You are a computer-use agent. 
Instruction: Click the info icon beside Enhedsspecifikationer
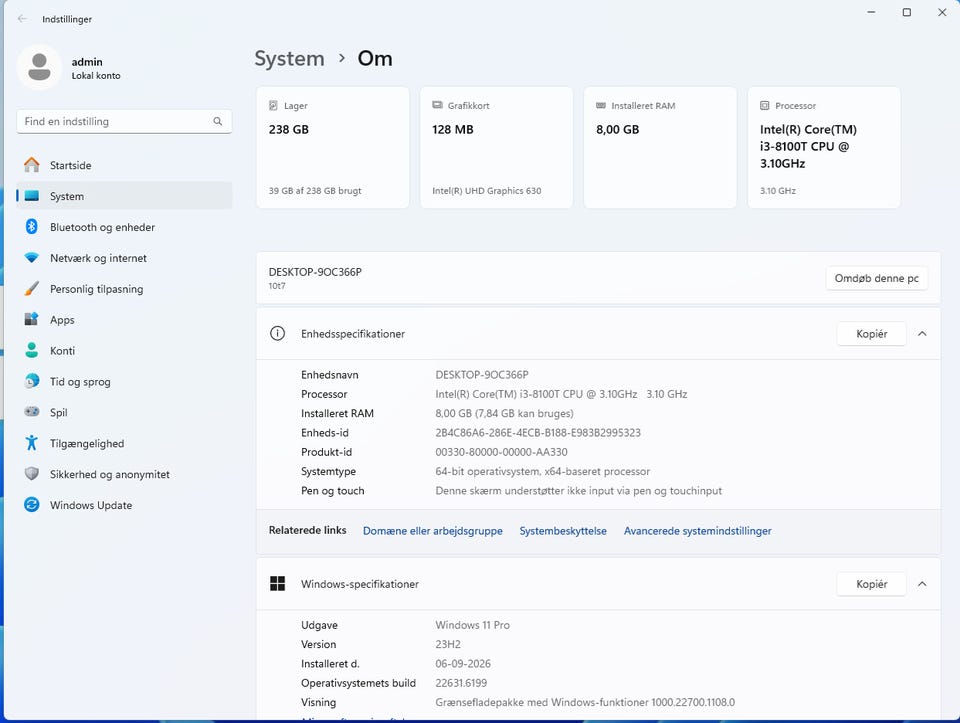click(277, 334)
